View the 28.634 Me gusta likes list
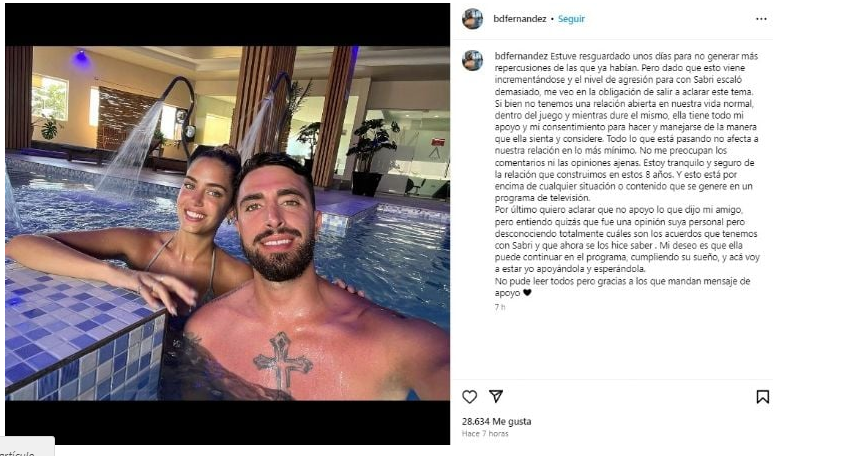The width and height of the screenshot is (849, 456). coord(497,421)
